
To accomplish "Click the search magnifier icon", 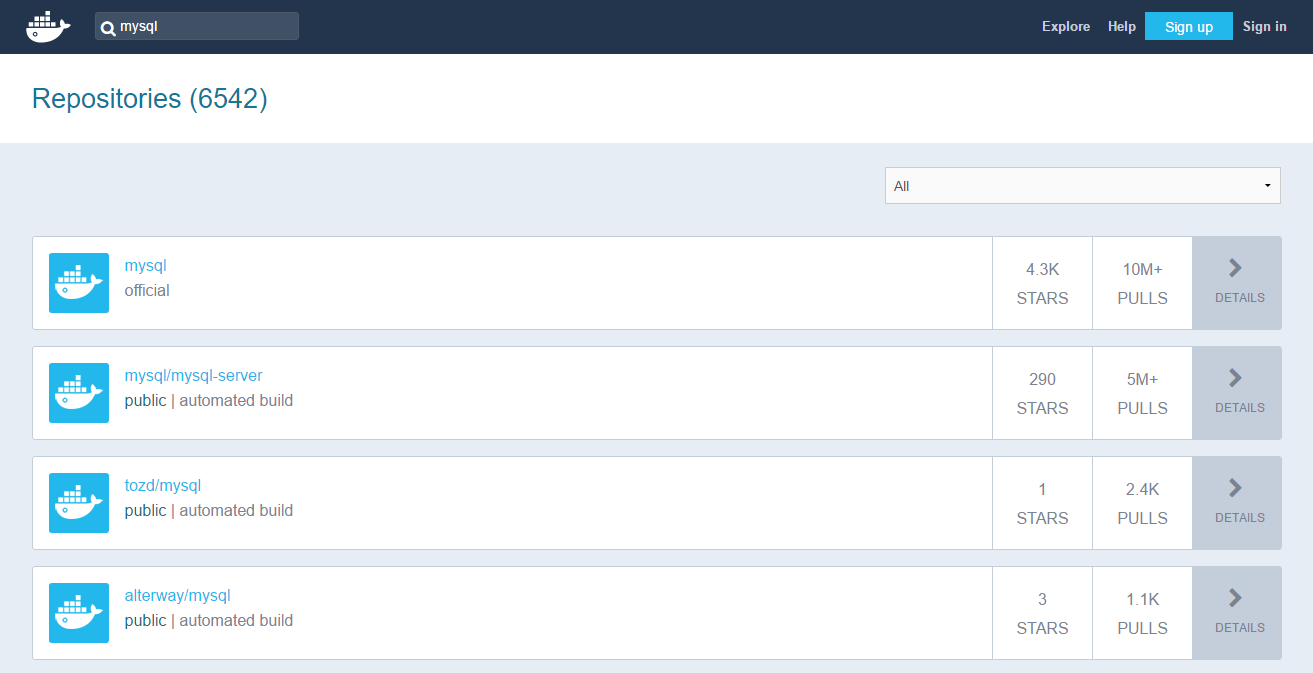I will pyautogui.click(x=108, y=28).
